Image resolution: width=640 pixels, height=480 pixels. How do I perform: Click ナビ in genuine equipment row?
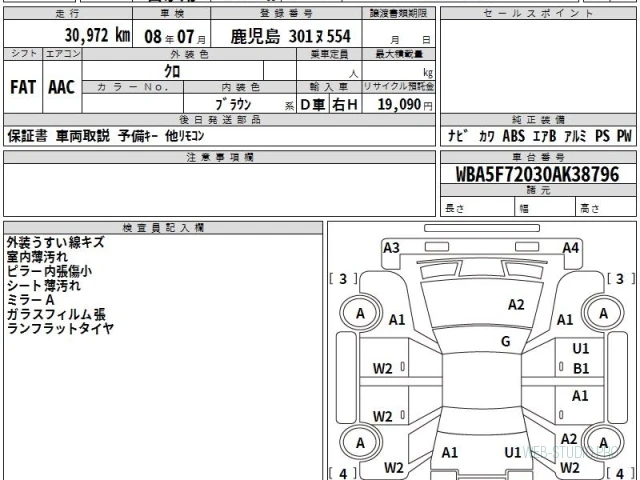click(x=458, y=136)
